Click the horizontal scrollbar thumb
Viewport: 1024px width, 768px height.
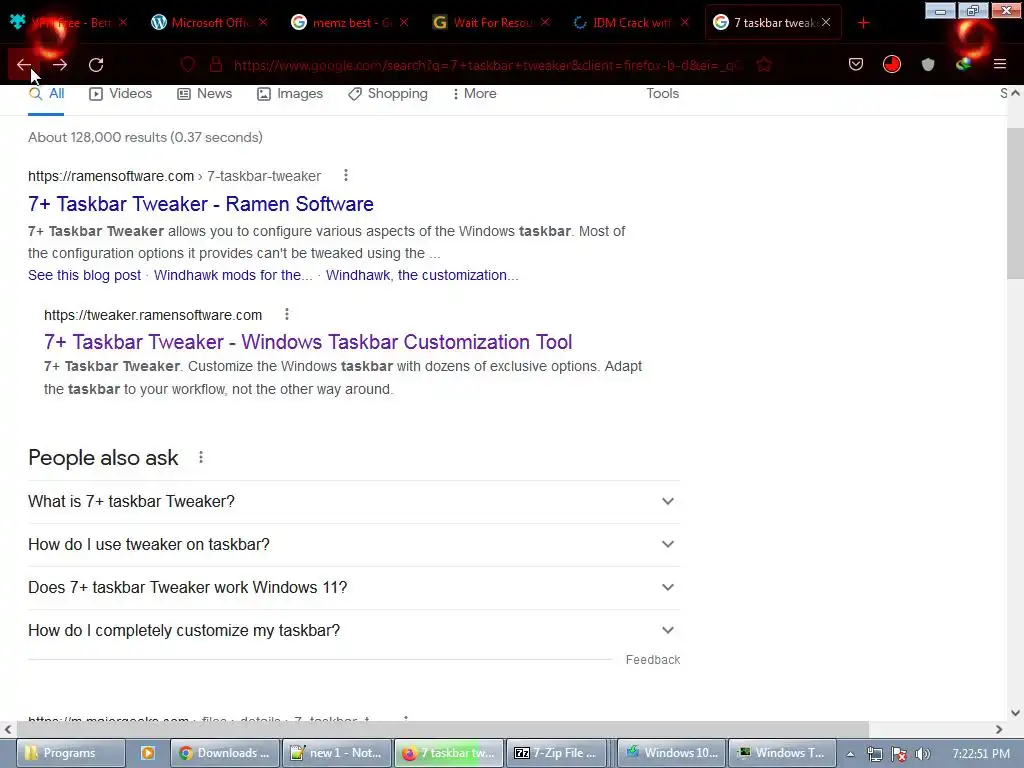click(442, 729)
